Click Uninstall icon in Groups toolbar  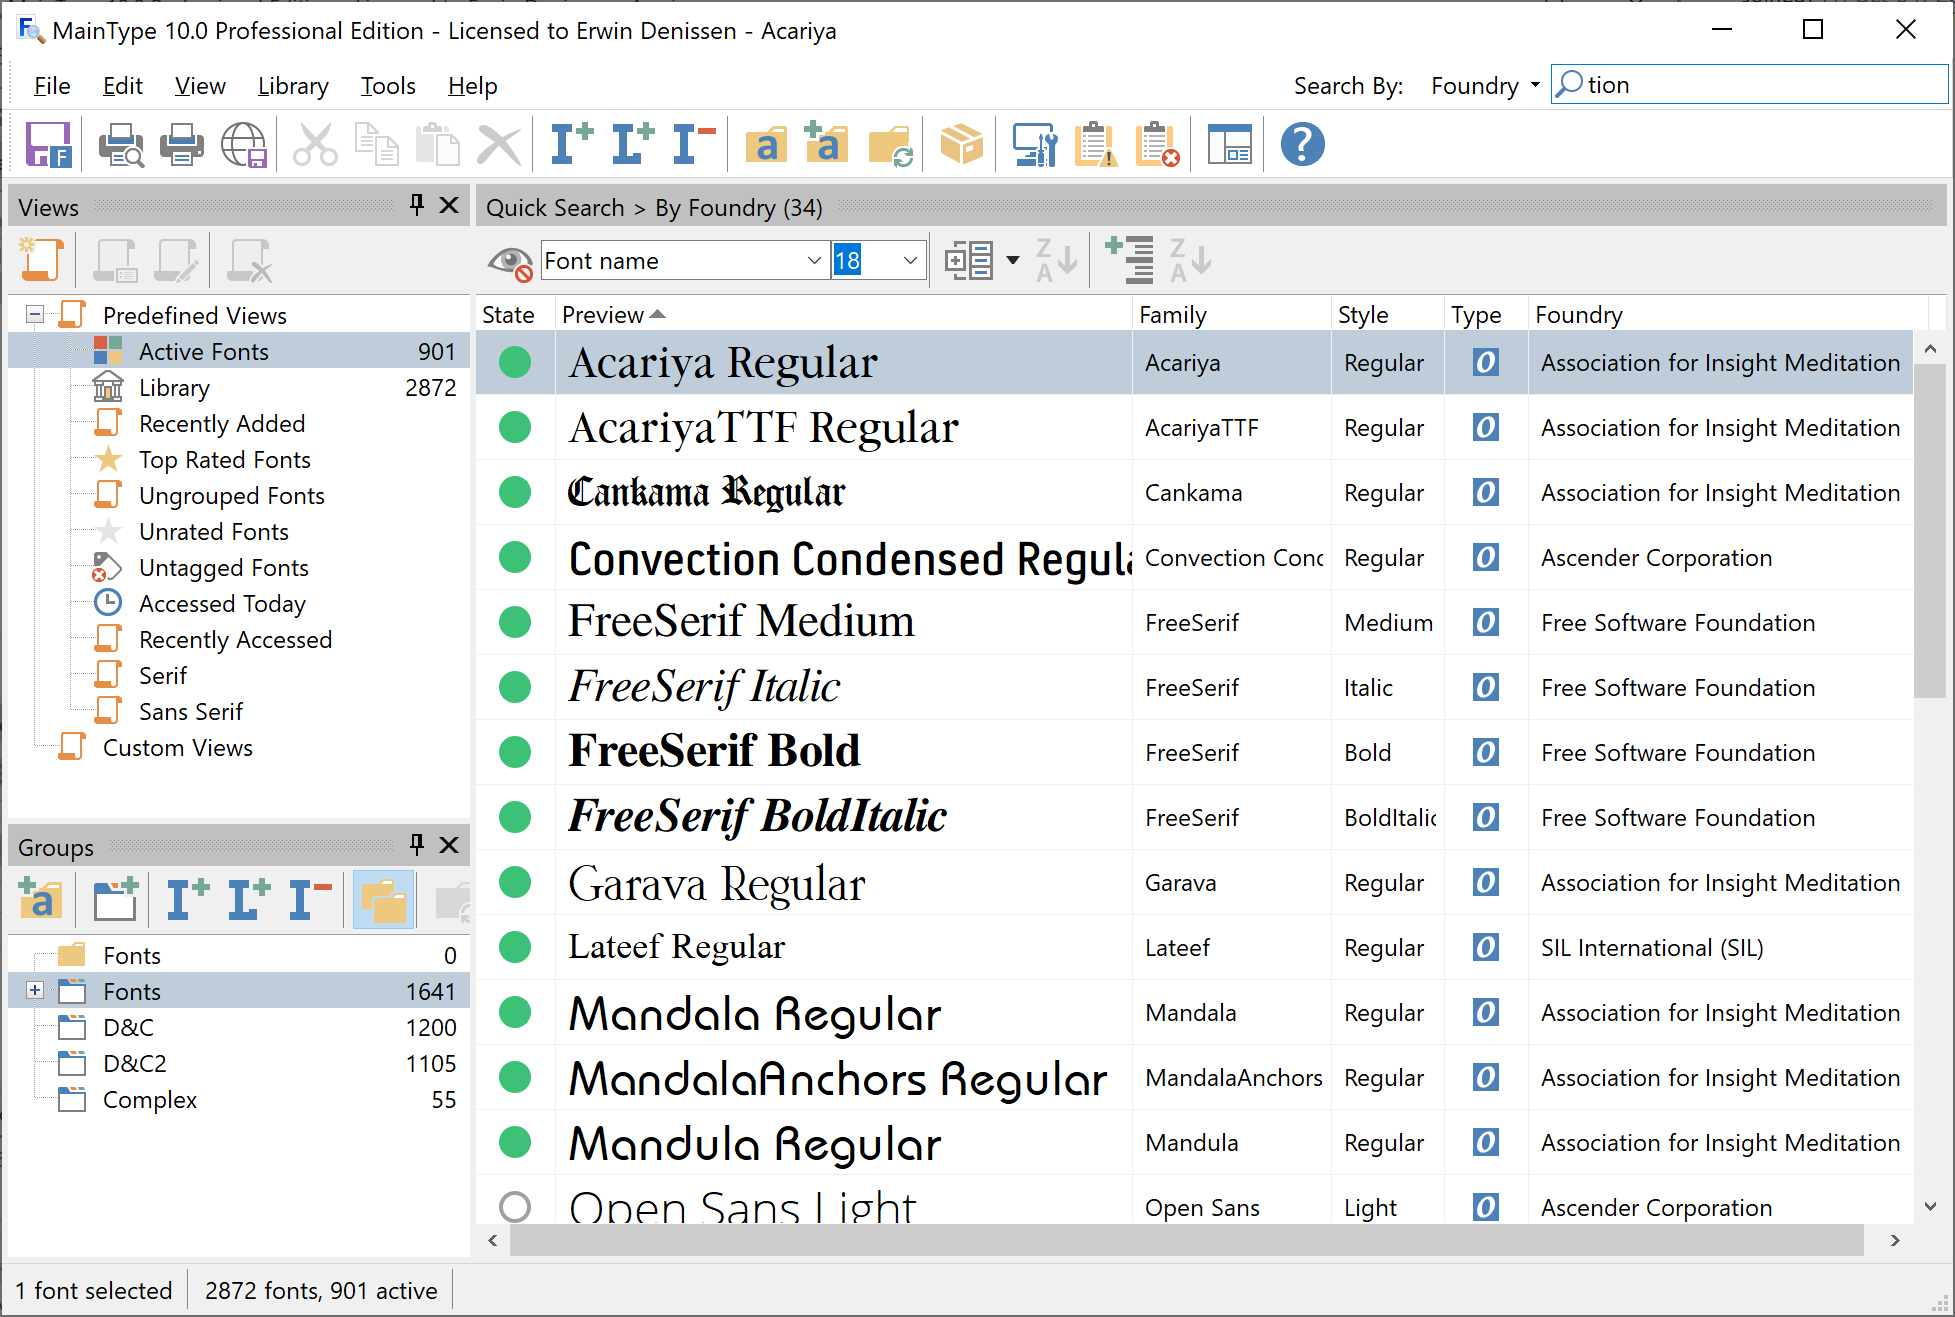click(310, 900)
